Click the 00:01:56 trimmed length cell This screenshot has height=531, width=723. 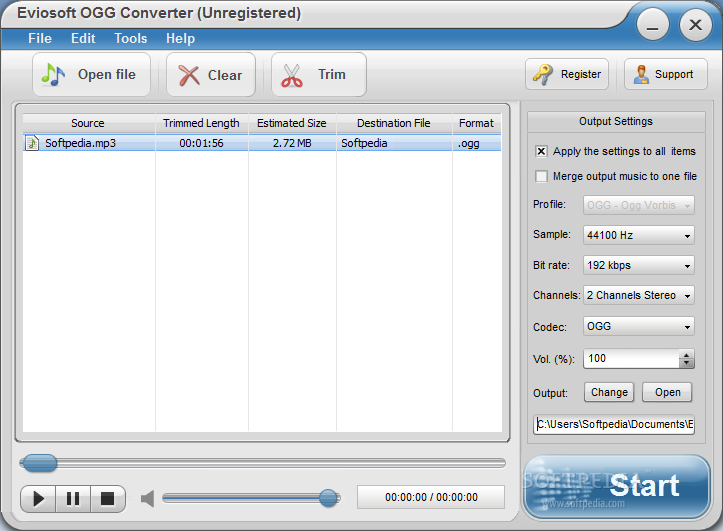point(201,143)
